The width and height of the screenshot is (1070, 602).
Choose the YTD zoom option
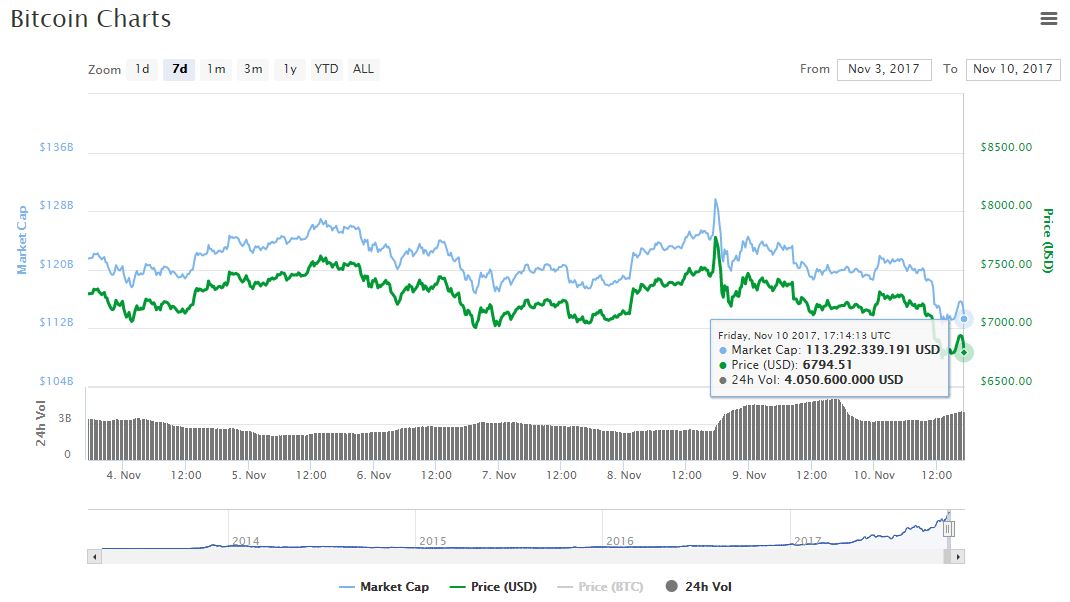[326, 69]
